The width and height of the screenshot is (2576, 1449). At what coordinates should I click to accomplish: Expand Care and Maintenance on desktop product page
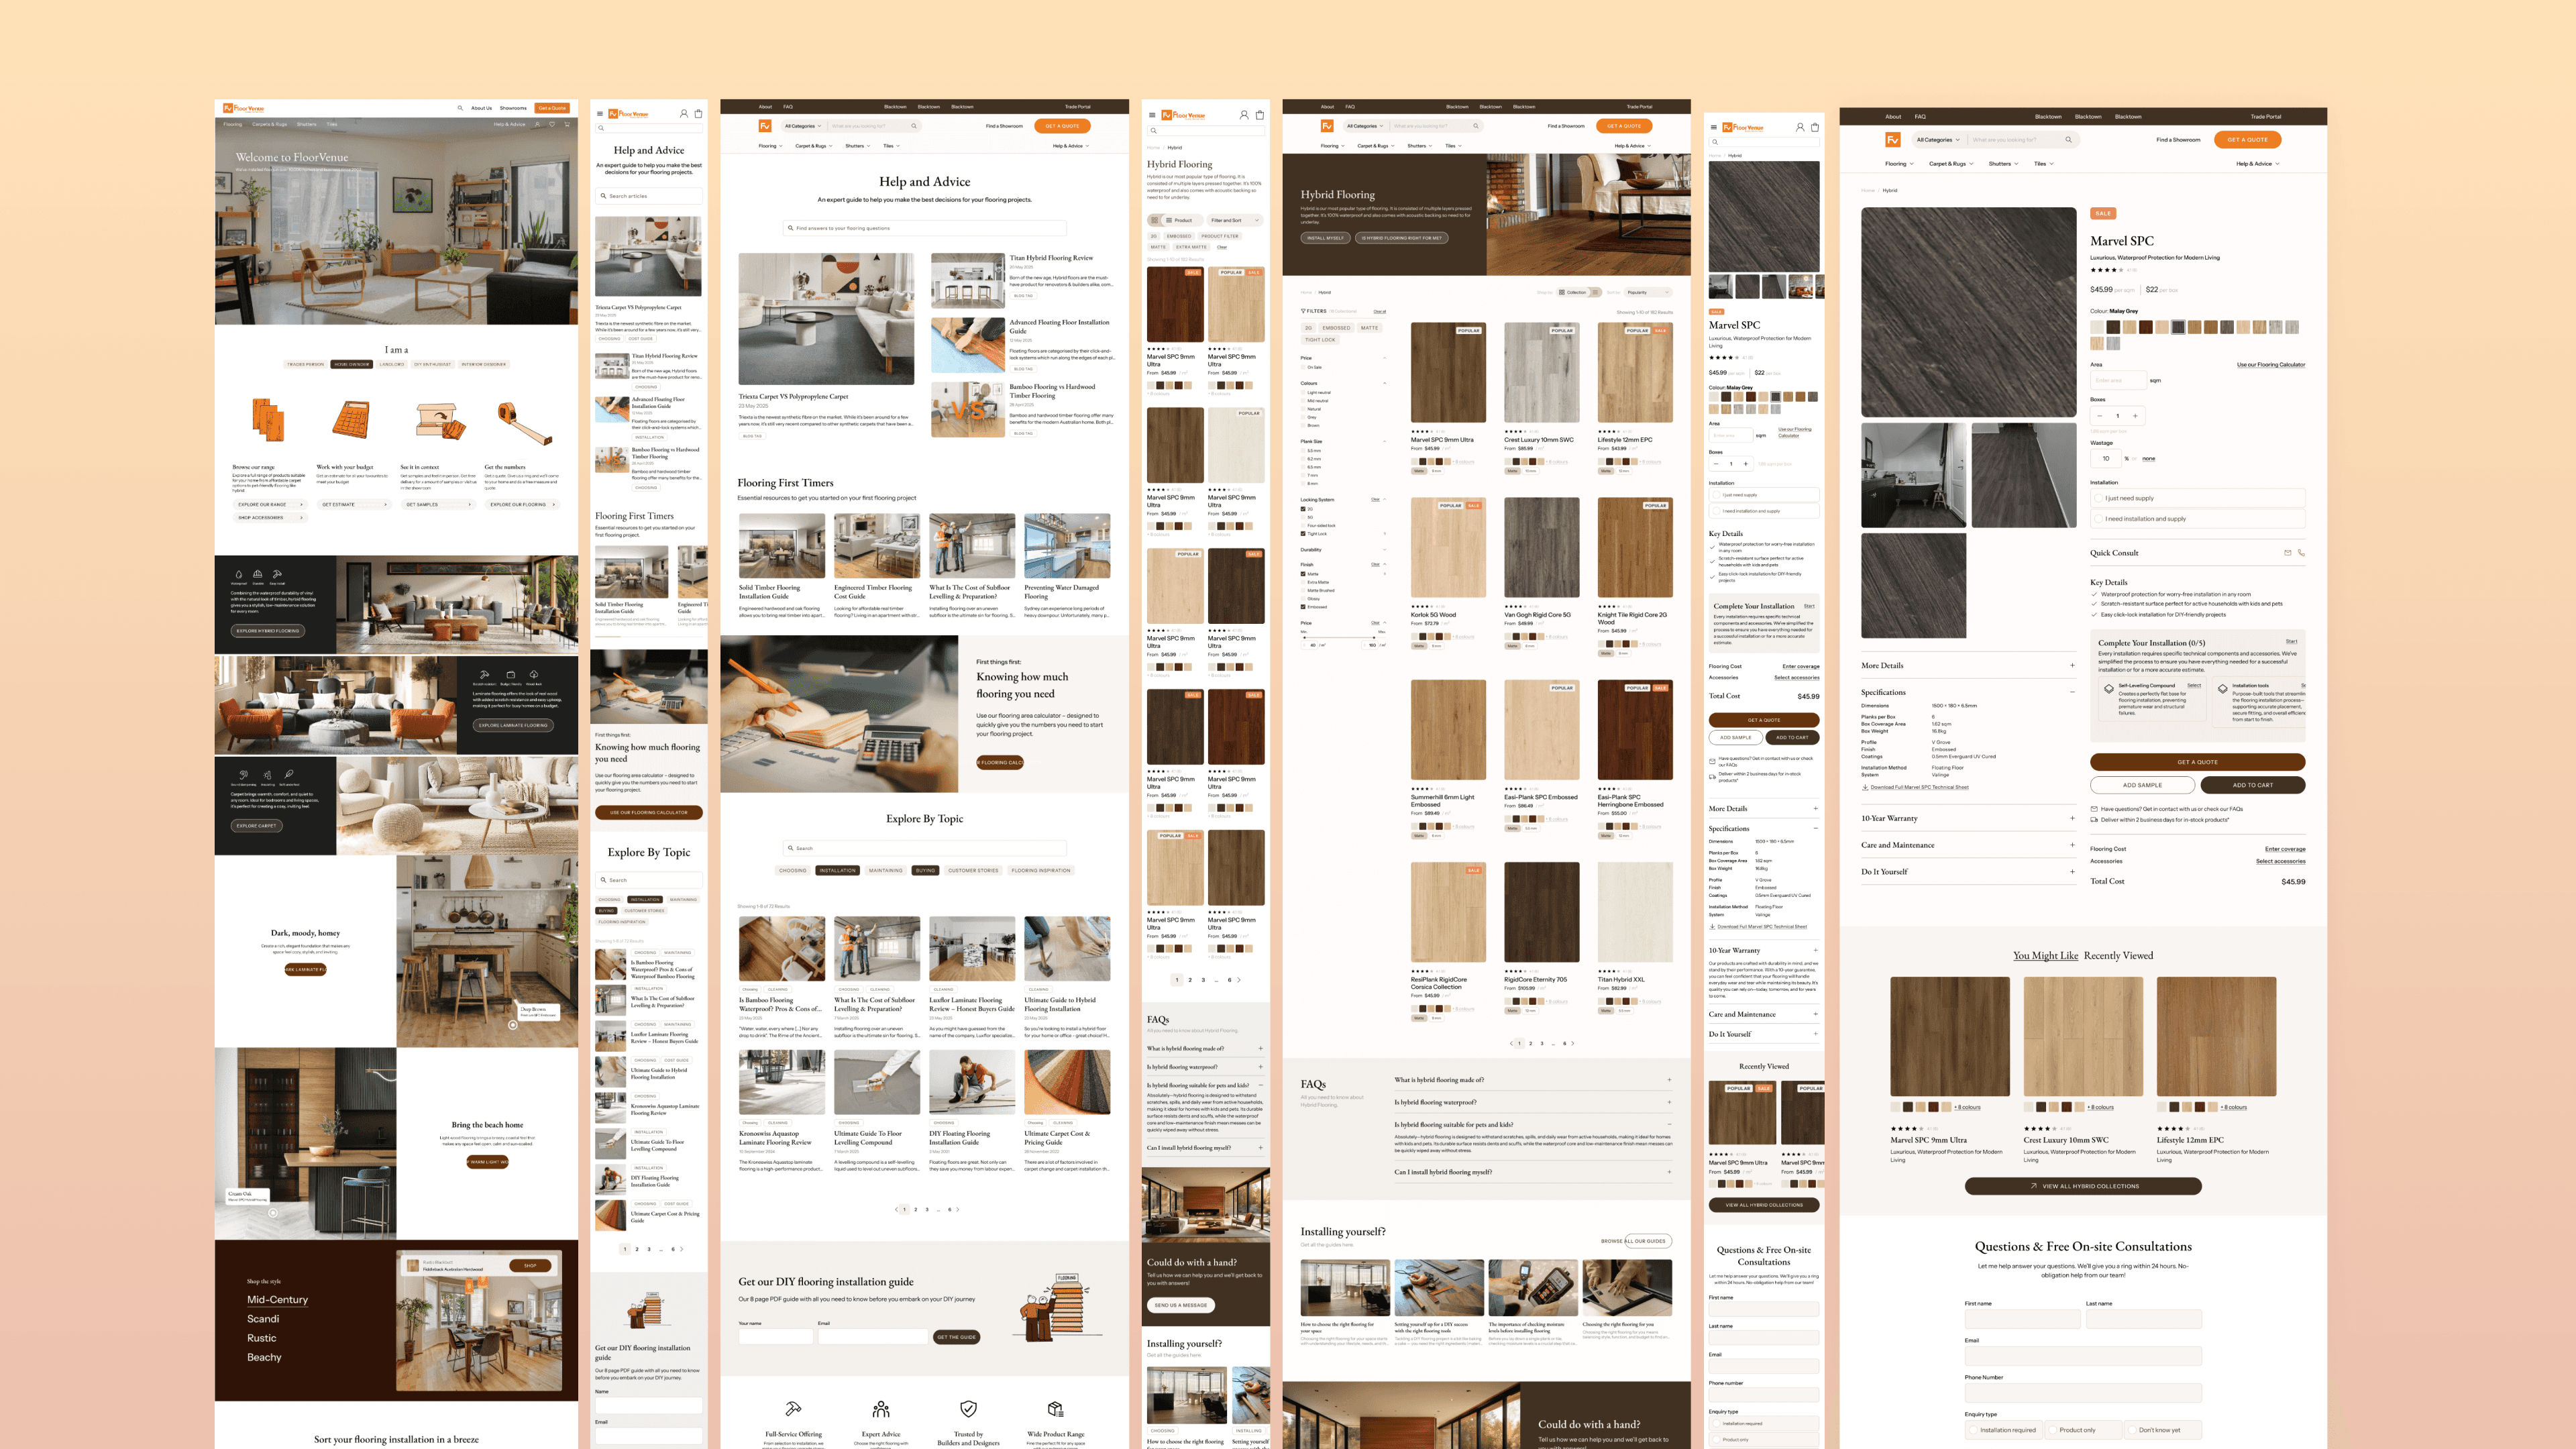[x=2071, y=845]
